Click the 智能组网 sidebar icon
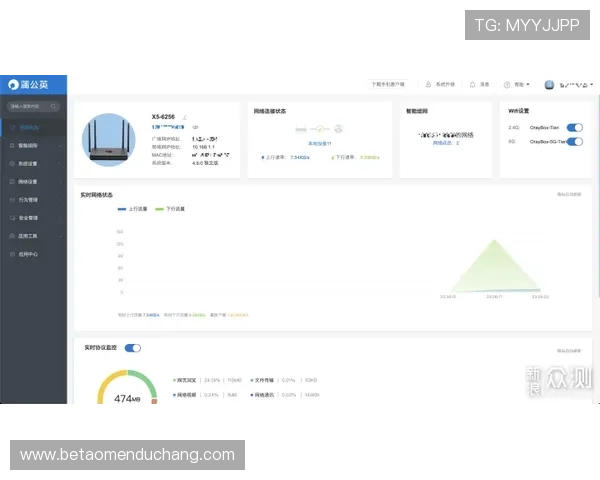Screen dimensions: 600x480 11,146
